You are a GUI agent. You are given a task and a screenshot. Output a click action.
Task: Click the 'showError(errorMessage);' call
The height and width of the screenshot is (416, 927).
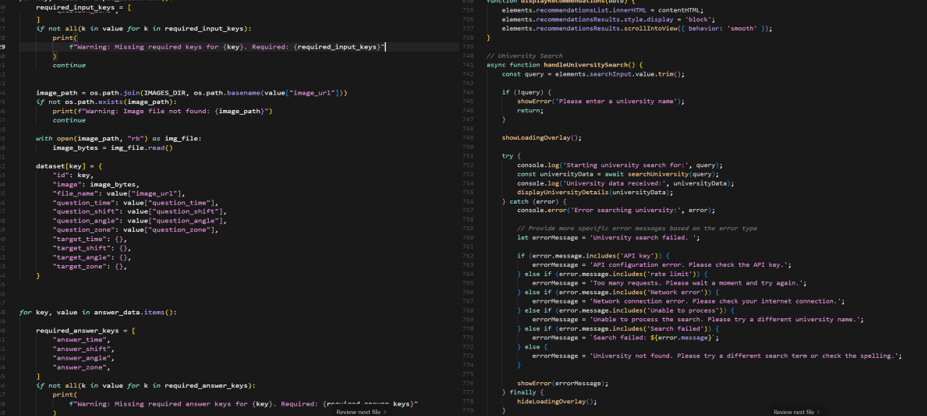point(562,383)
